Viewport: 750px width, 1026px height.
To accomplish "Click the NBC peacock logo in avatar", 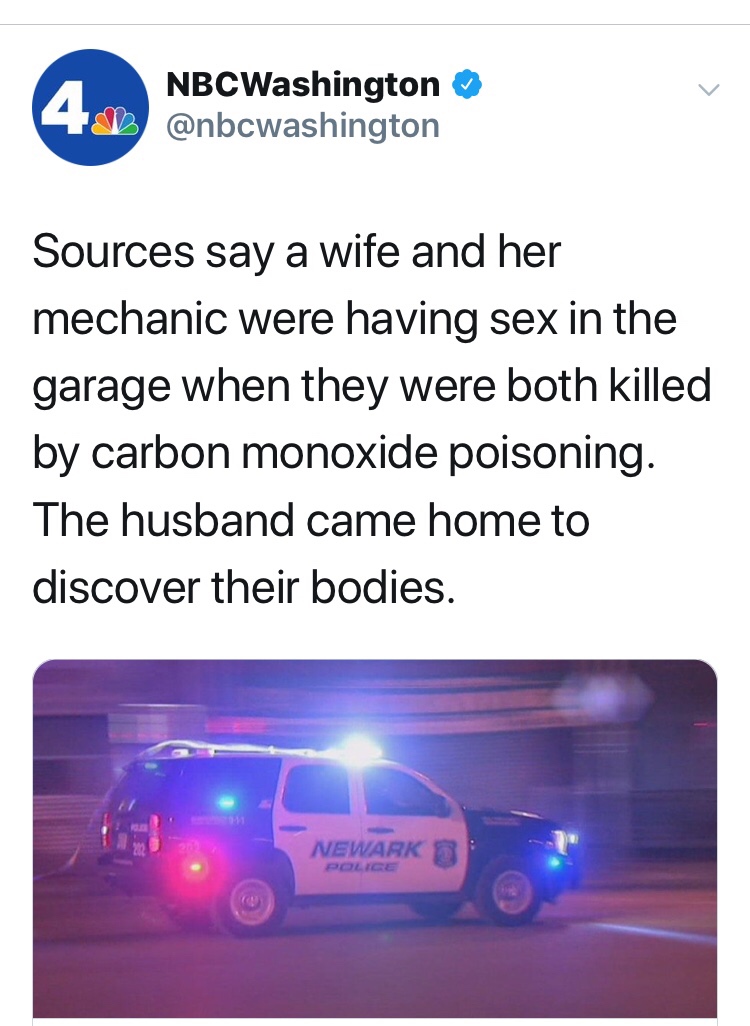I will coord(116,122).
